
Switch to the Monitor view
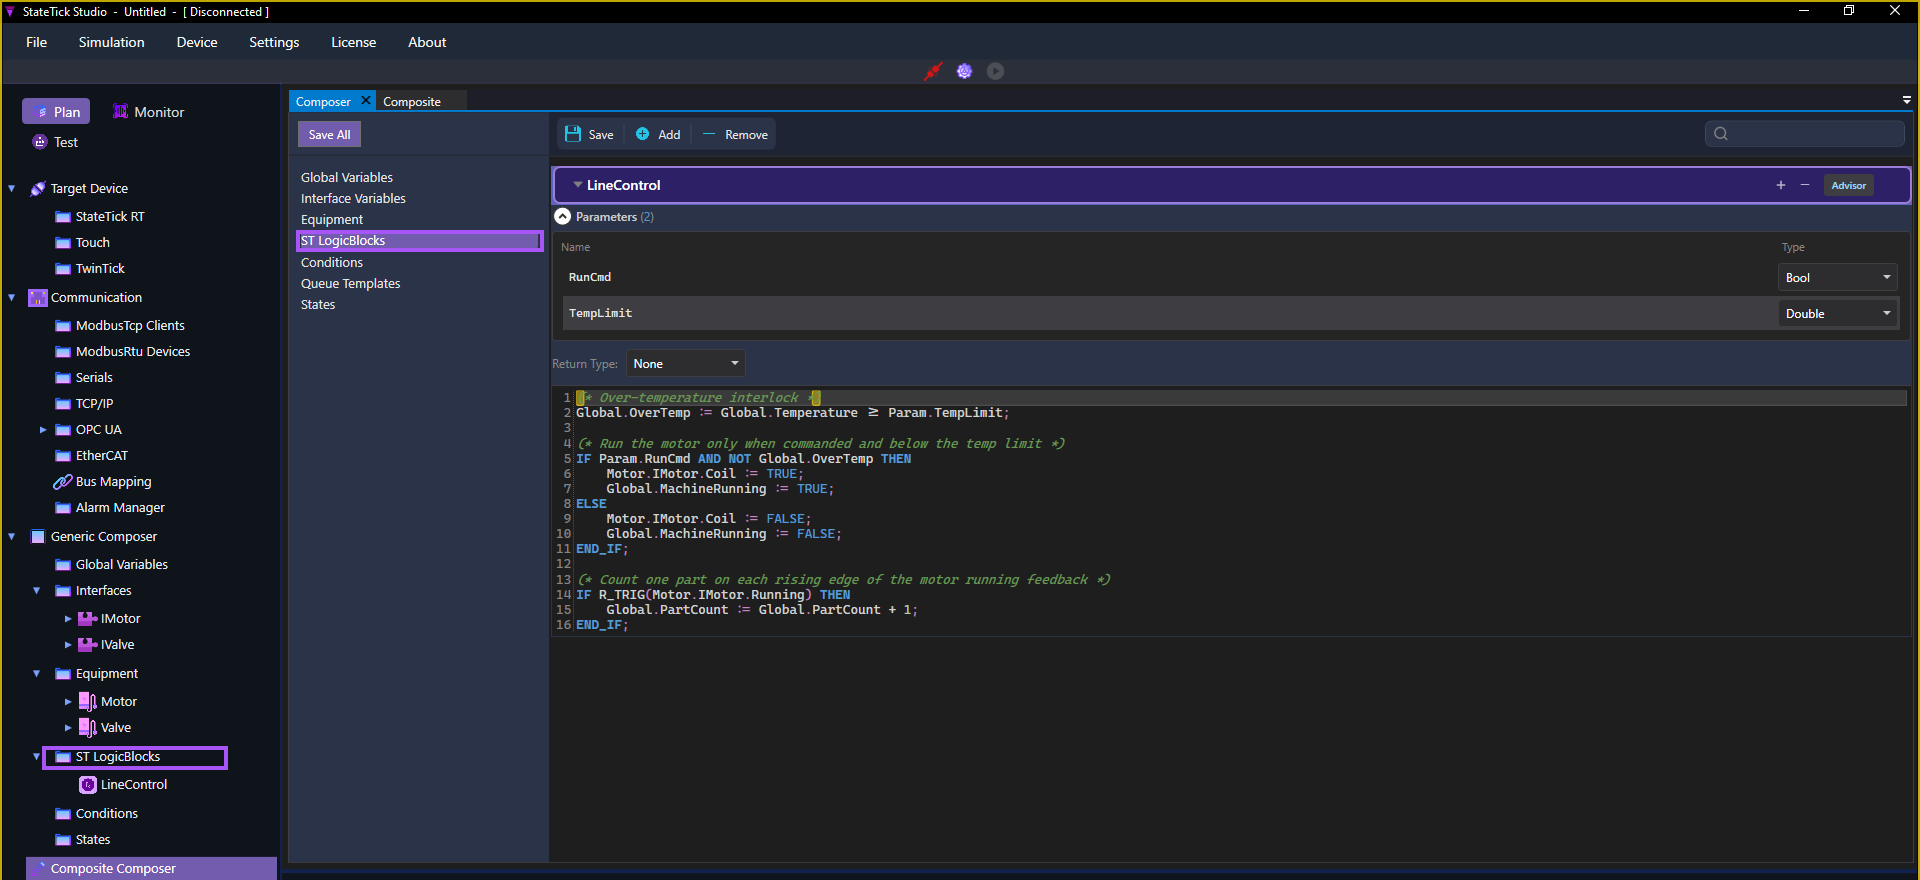coord(148,112)
